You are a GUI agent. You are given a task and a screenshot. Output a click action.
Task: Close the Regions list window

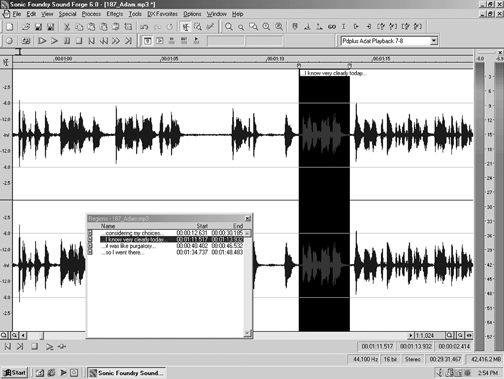click(x=247, y=219)
